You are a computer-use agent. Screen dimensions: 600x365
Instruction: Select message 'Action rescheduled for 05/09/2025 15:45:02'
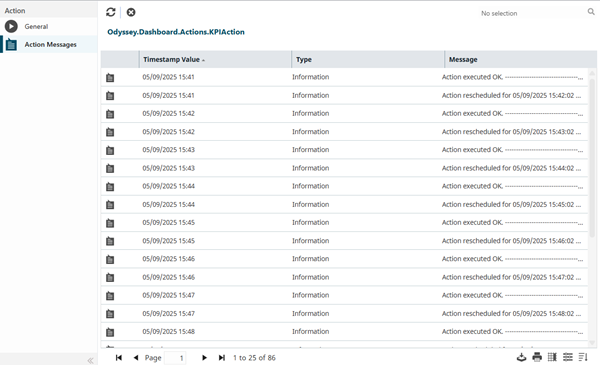[511, 204]
